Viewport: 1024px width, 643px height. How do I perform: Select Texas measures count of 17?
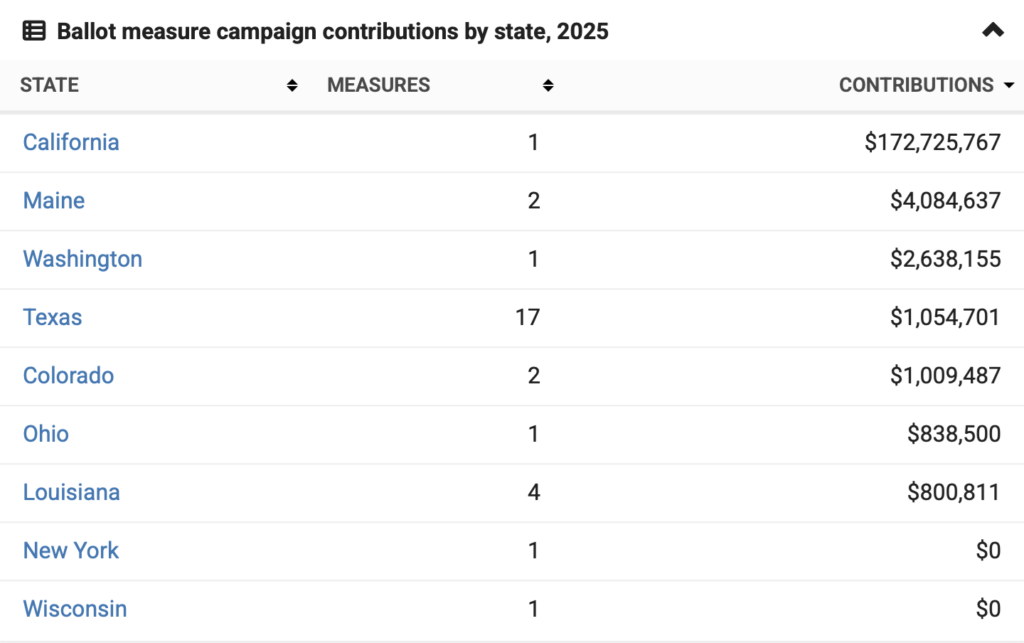pyautogui.click(x=527, y=318)
